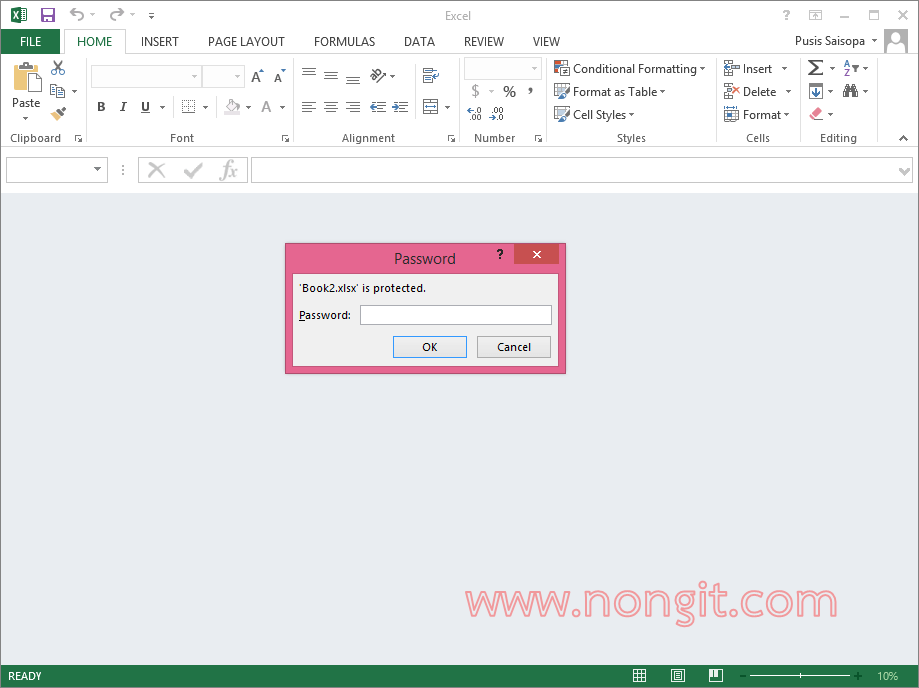Click Increase Indent icon

pyautogui.click(x=400, y=107)
